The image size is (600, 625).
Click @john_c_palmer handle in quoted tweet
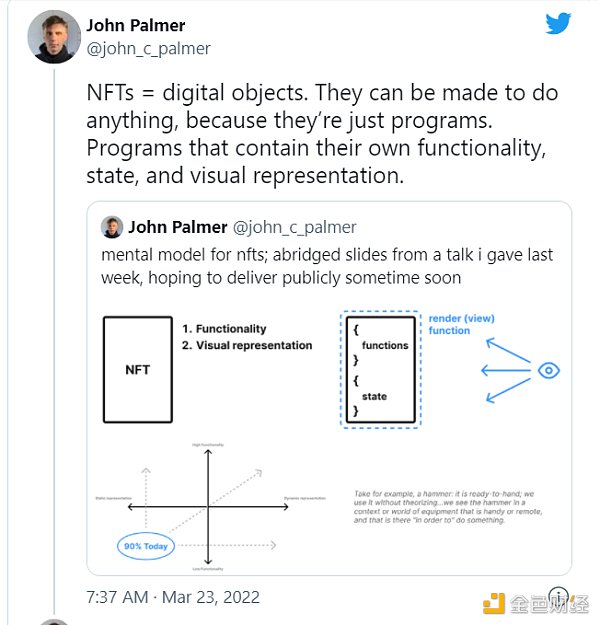(x=294, y=227)
